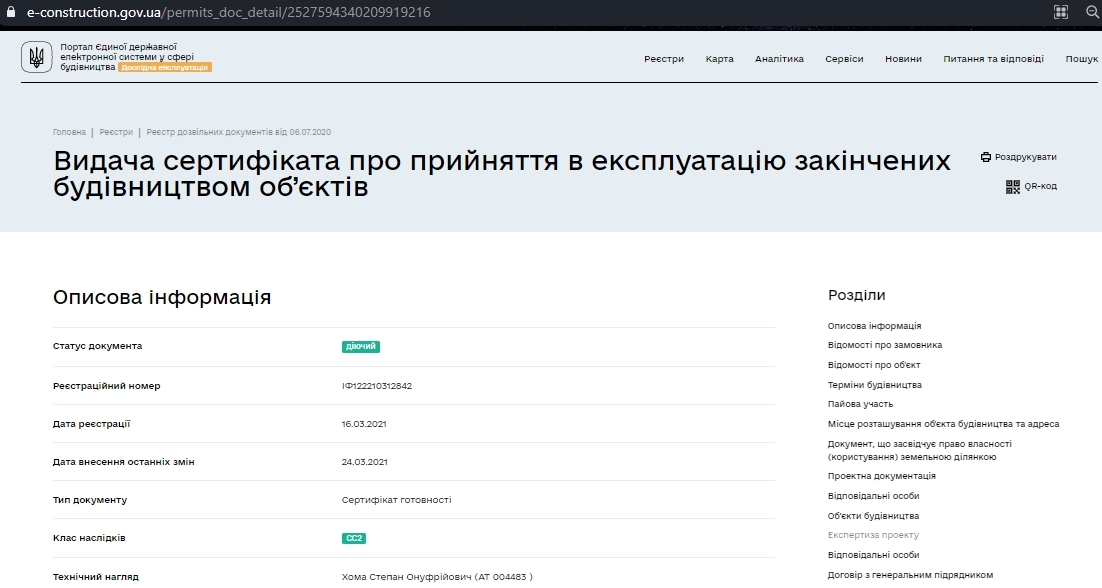Click the Видача сертифіката page title
This screenshot has width=1102, height=588.
click(x=502, y=174)
